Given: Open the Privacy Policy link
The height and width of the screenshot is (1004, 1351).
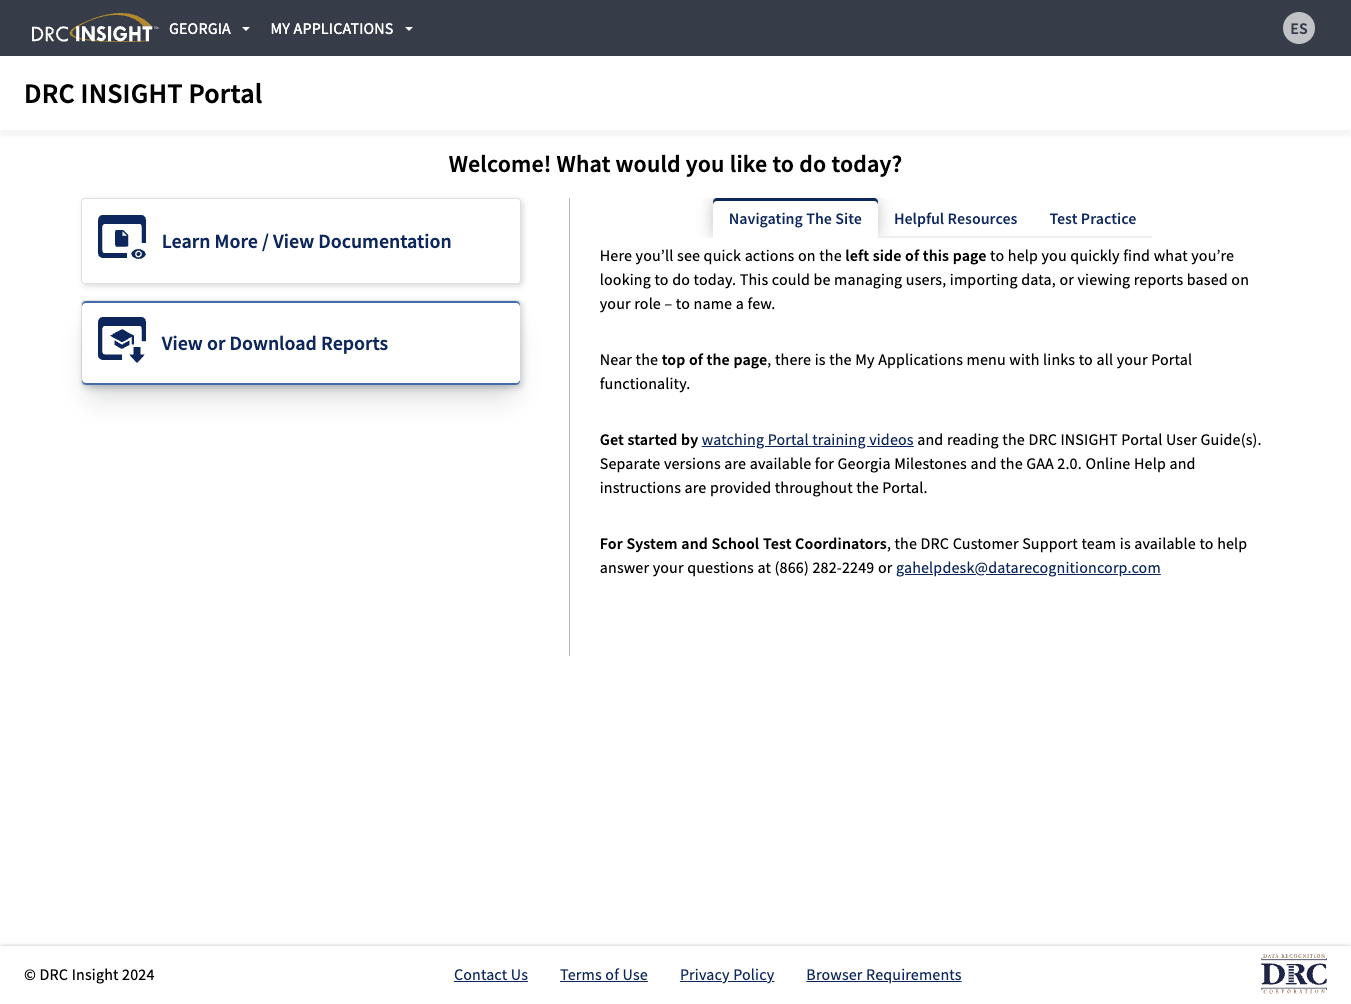Looking at the screenshot, I should tap(727, 975).
